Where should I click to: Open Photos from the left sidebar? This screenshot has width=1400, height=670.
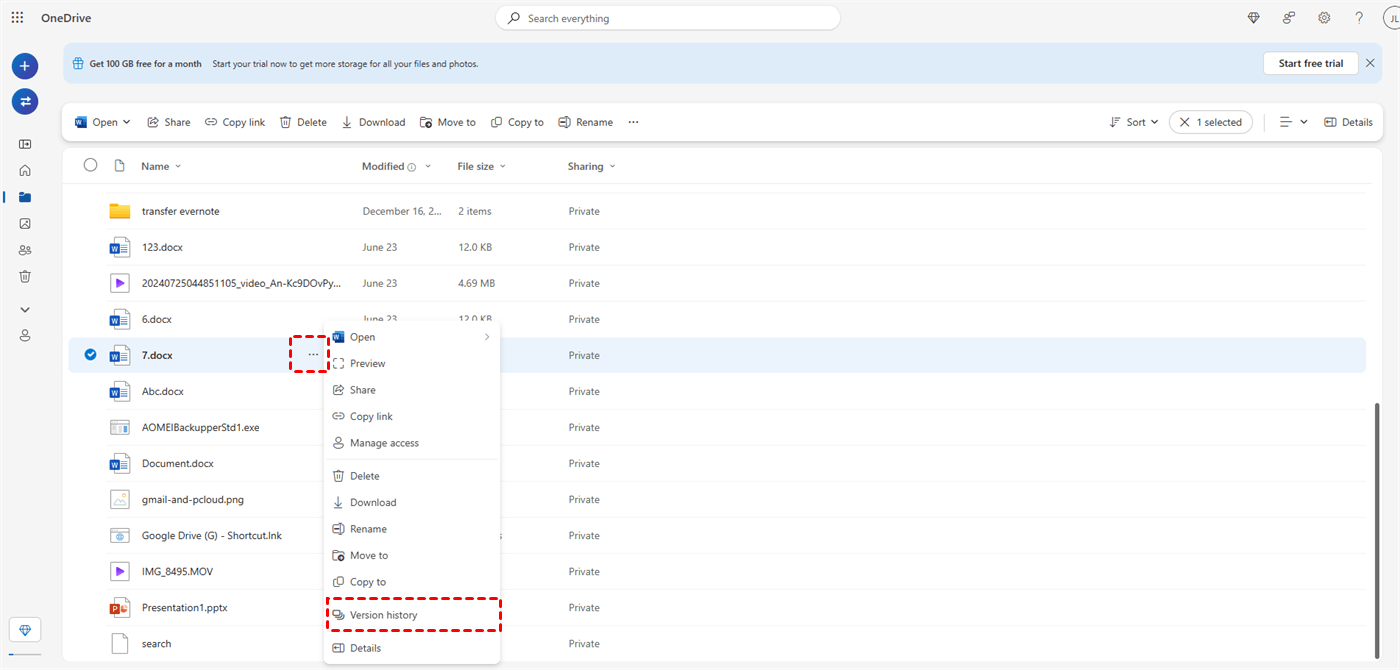pyautogui.click(x=25, y=224)
